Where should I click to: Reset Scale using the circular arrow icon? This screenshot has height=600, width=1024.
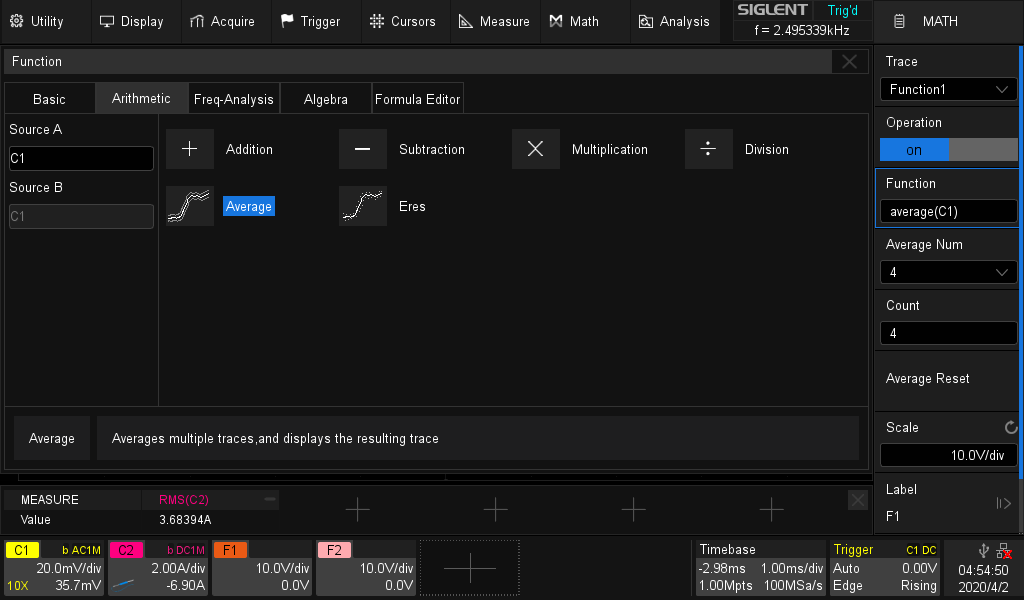click(x=1010, y=427)
